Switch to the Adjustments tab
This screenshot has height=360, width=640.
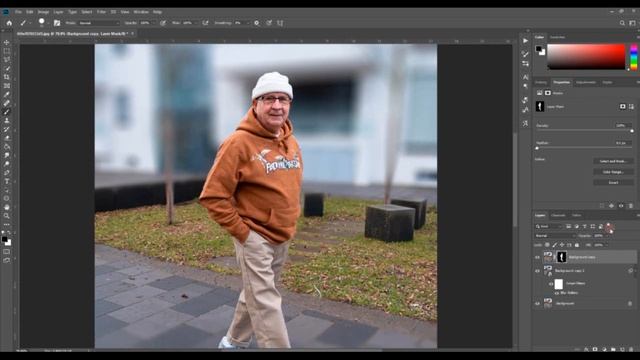click(586, 82)
